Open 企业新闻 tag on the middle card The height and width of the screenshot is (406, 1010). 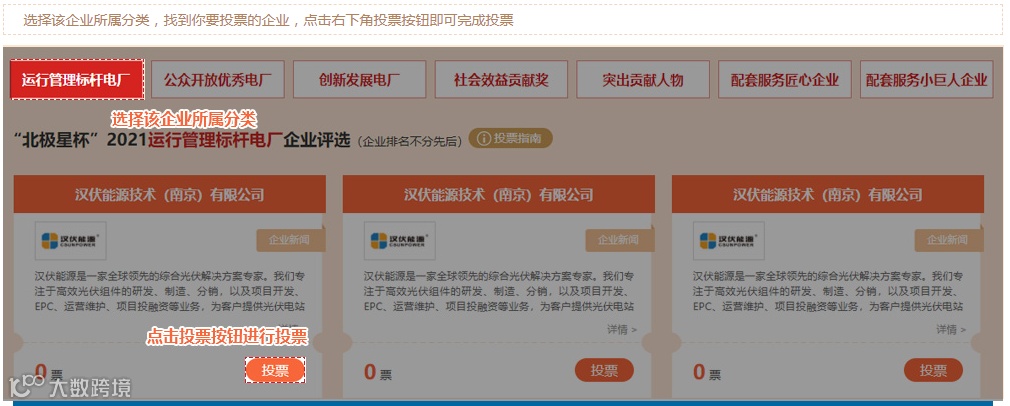[x=620, y=240]
